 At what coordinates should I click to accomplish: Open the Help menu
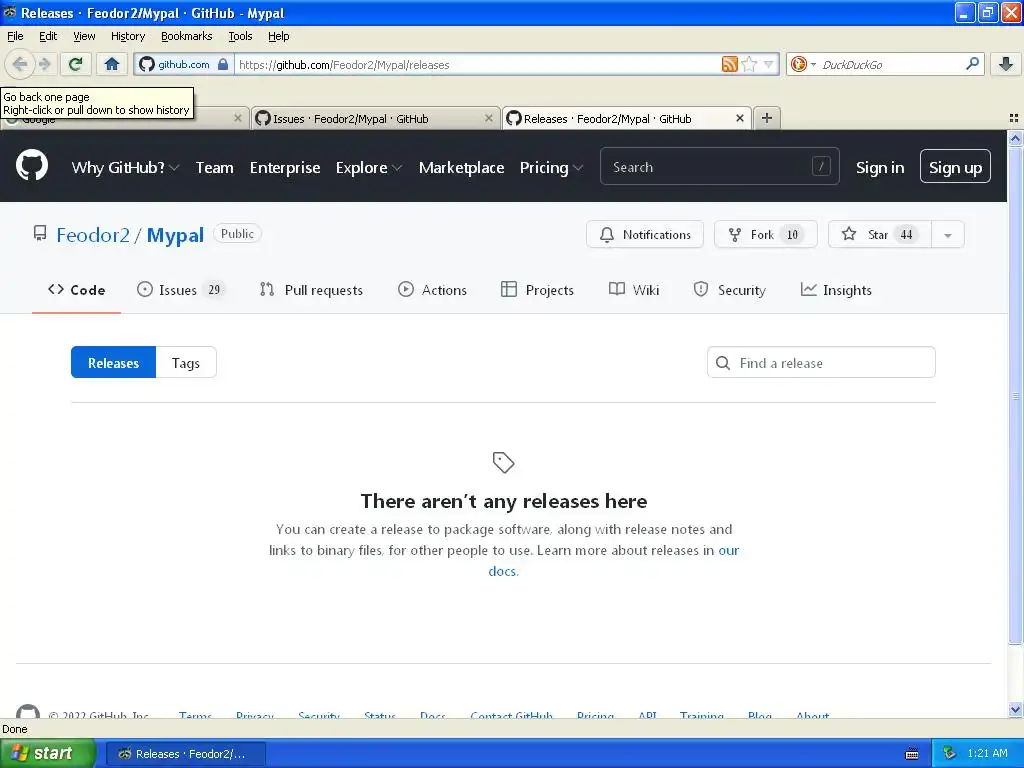(x=278, y=36)
